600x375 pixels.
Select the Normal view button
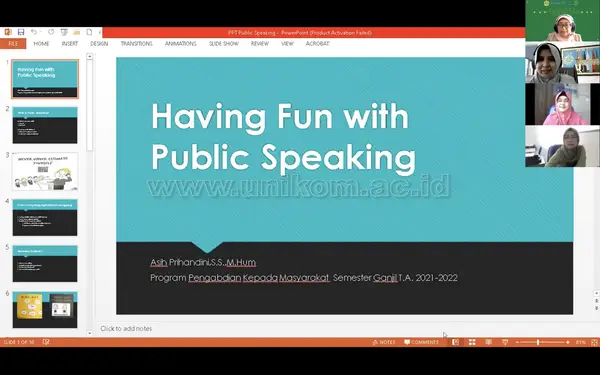pyautogui.click(x=455, y=342)
